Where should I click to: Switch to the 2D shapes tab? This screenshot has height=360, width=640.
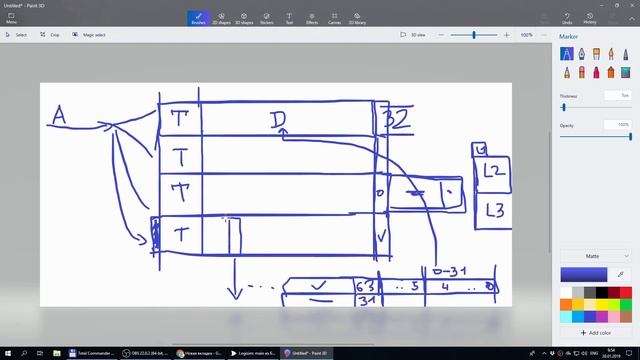click(221, 18)
